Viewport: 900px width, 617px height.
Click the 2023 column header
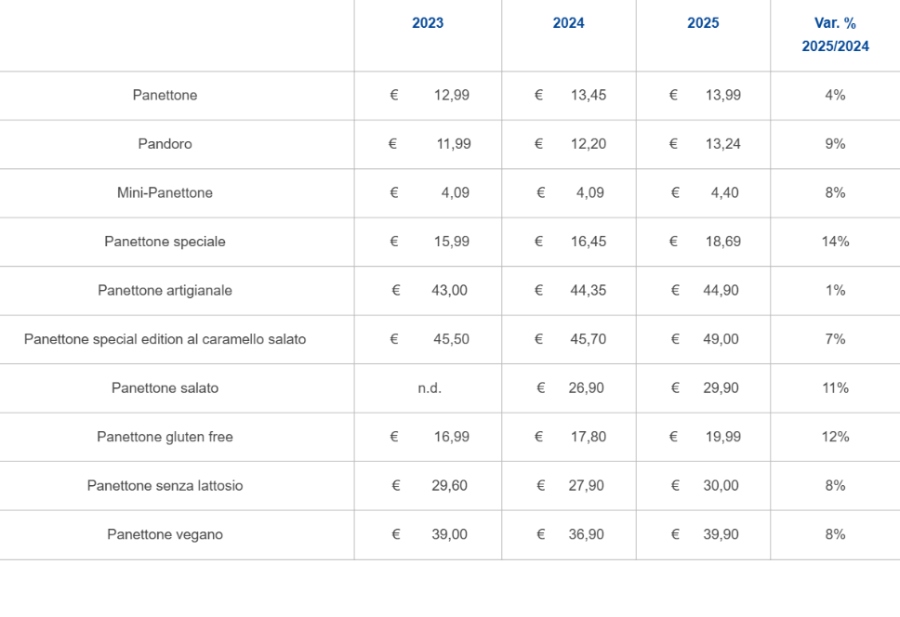click(427, 23)
